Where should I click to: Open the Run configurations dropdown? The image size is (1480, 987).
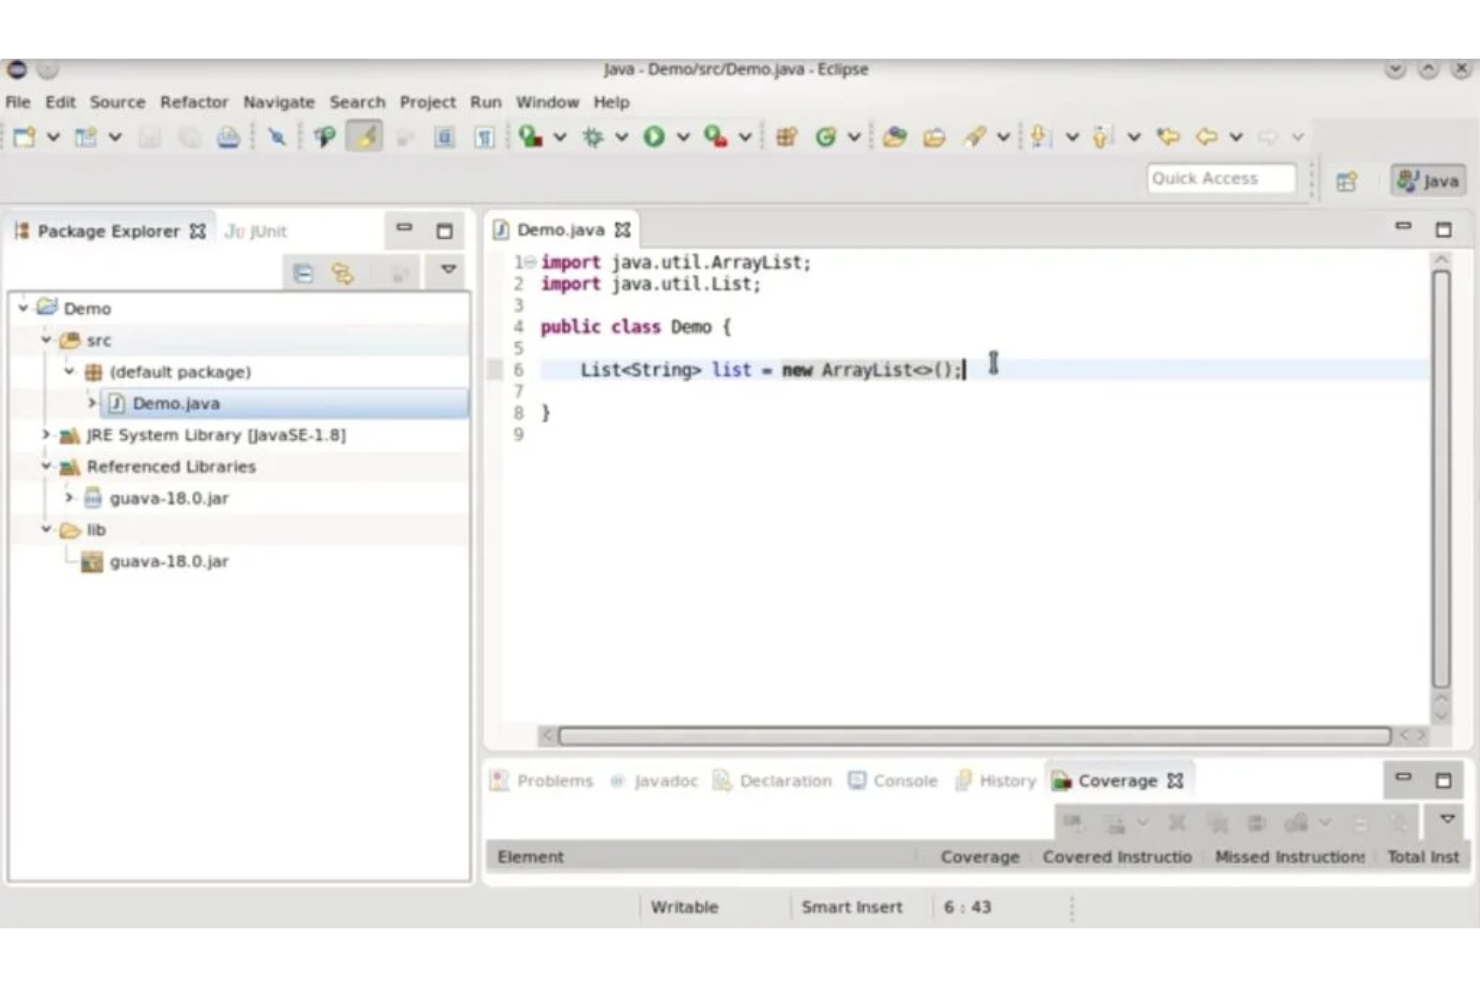[x=681, y=137]
